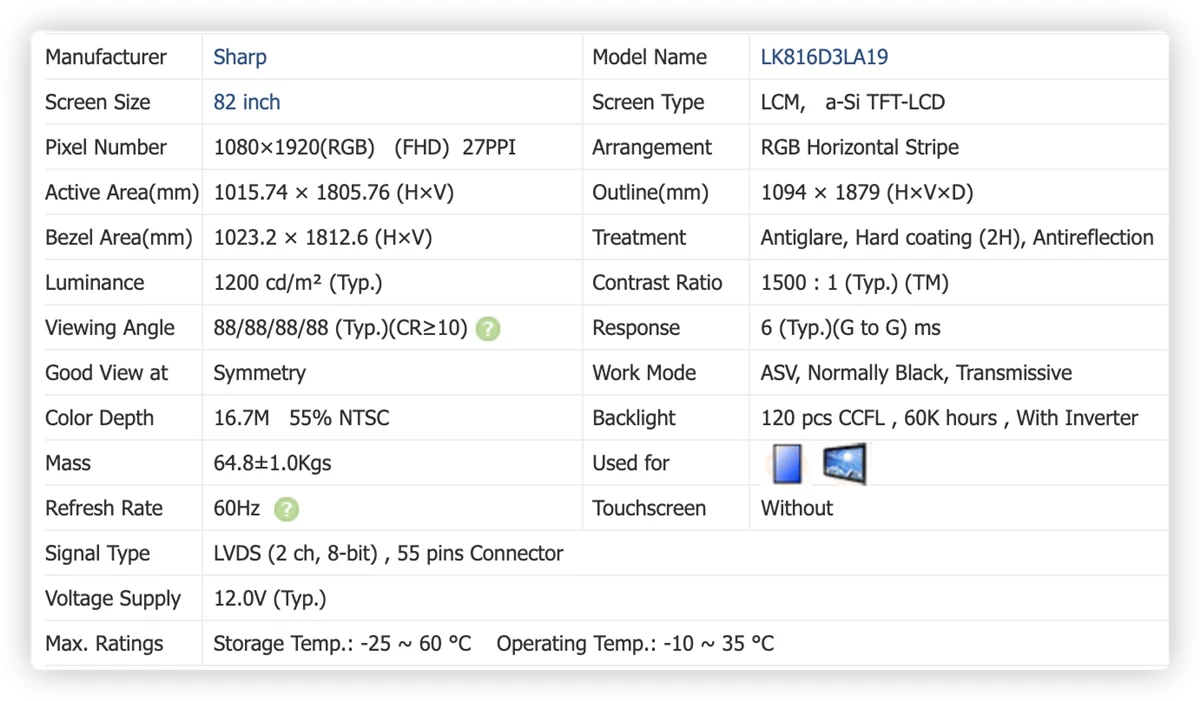Select the 'LVDS (2 ch, 8-bit), 55 pins Connector' value
This screenshot has height=701, width=1200.
(389, 553)
